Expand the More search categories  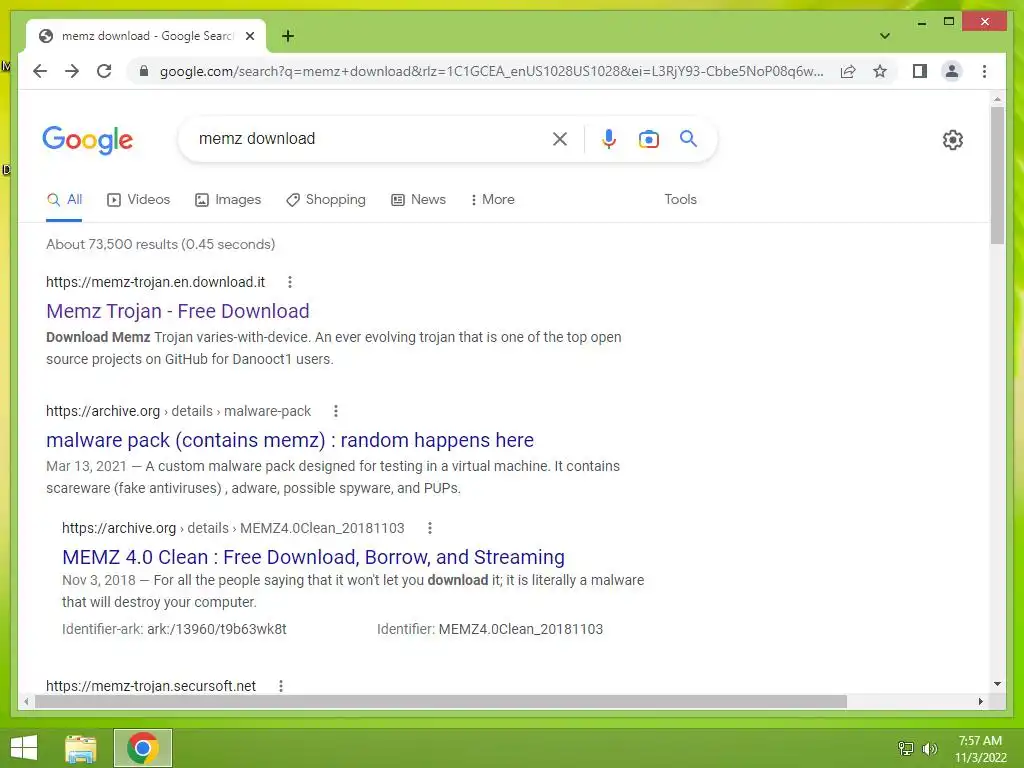click(492, 200)
